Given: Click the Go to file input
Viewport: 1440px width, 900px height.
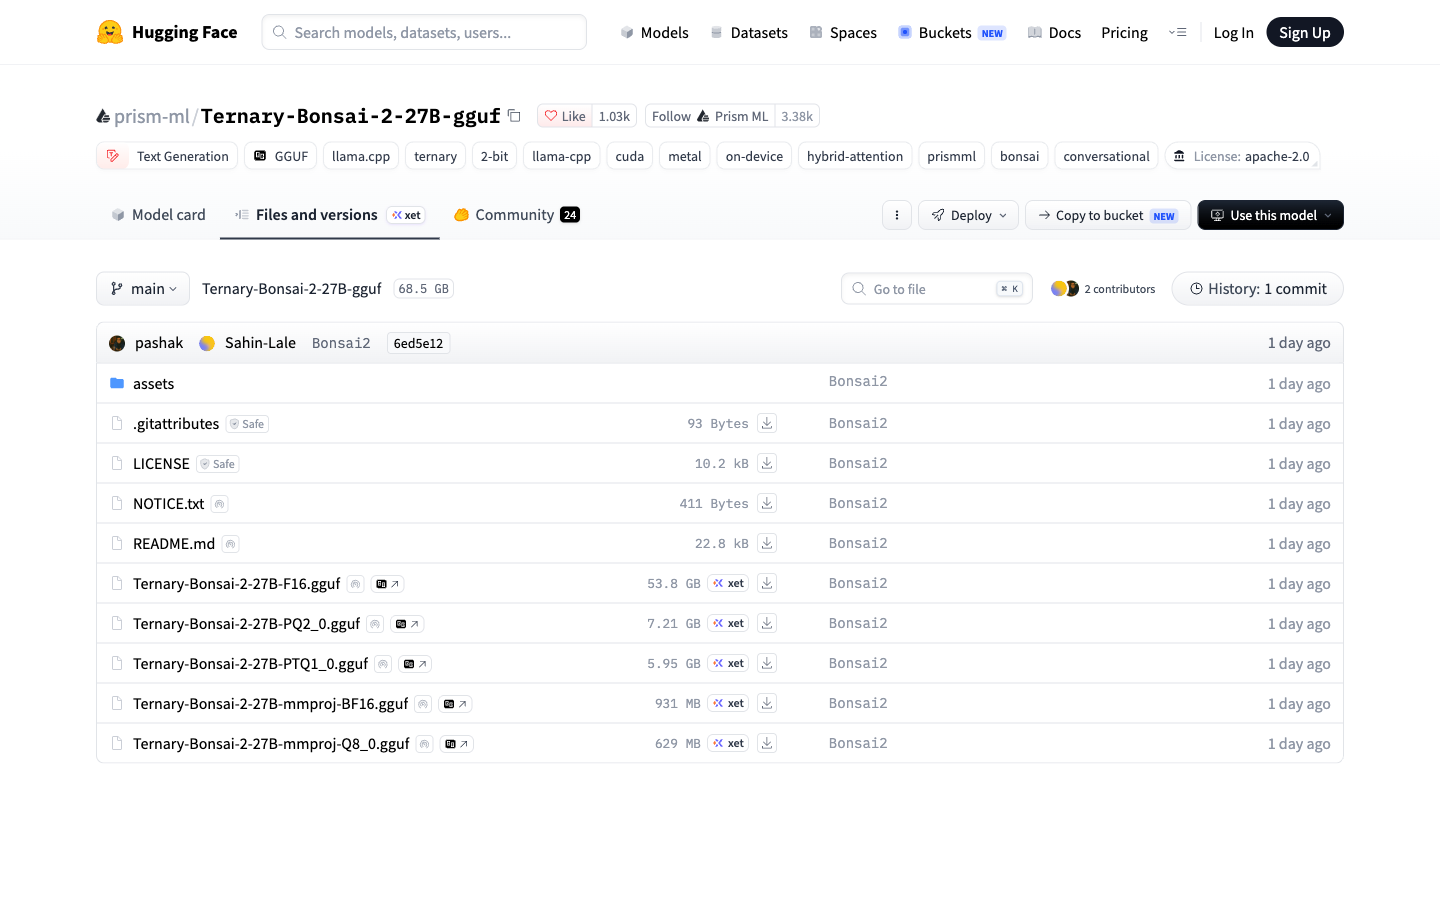Looking at the screenshot, I should 938,289.
